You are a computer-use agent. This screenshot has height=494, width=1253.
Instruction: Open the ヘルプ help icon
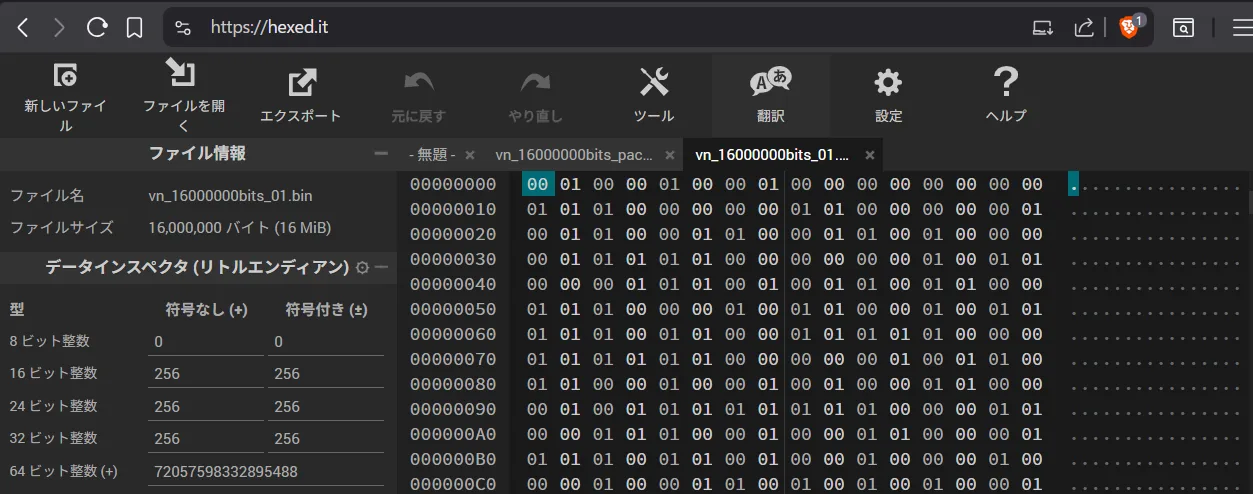coord(1006,81)
